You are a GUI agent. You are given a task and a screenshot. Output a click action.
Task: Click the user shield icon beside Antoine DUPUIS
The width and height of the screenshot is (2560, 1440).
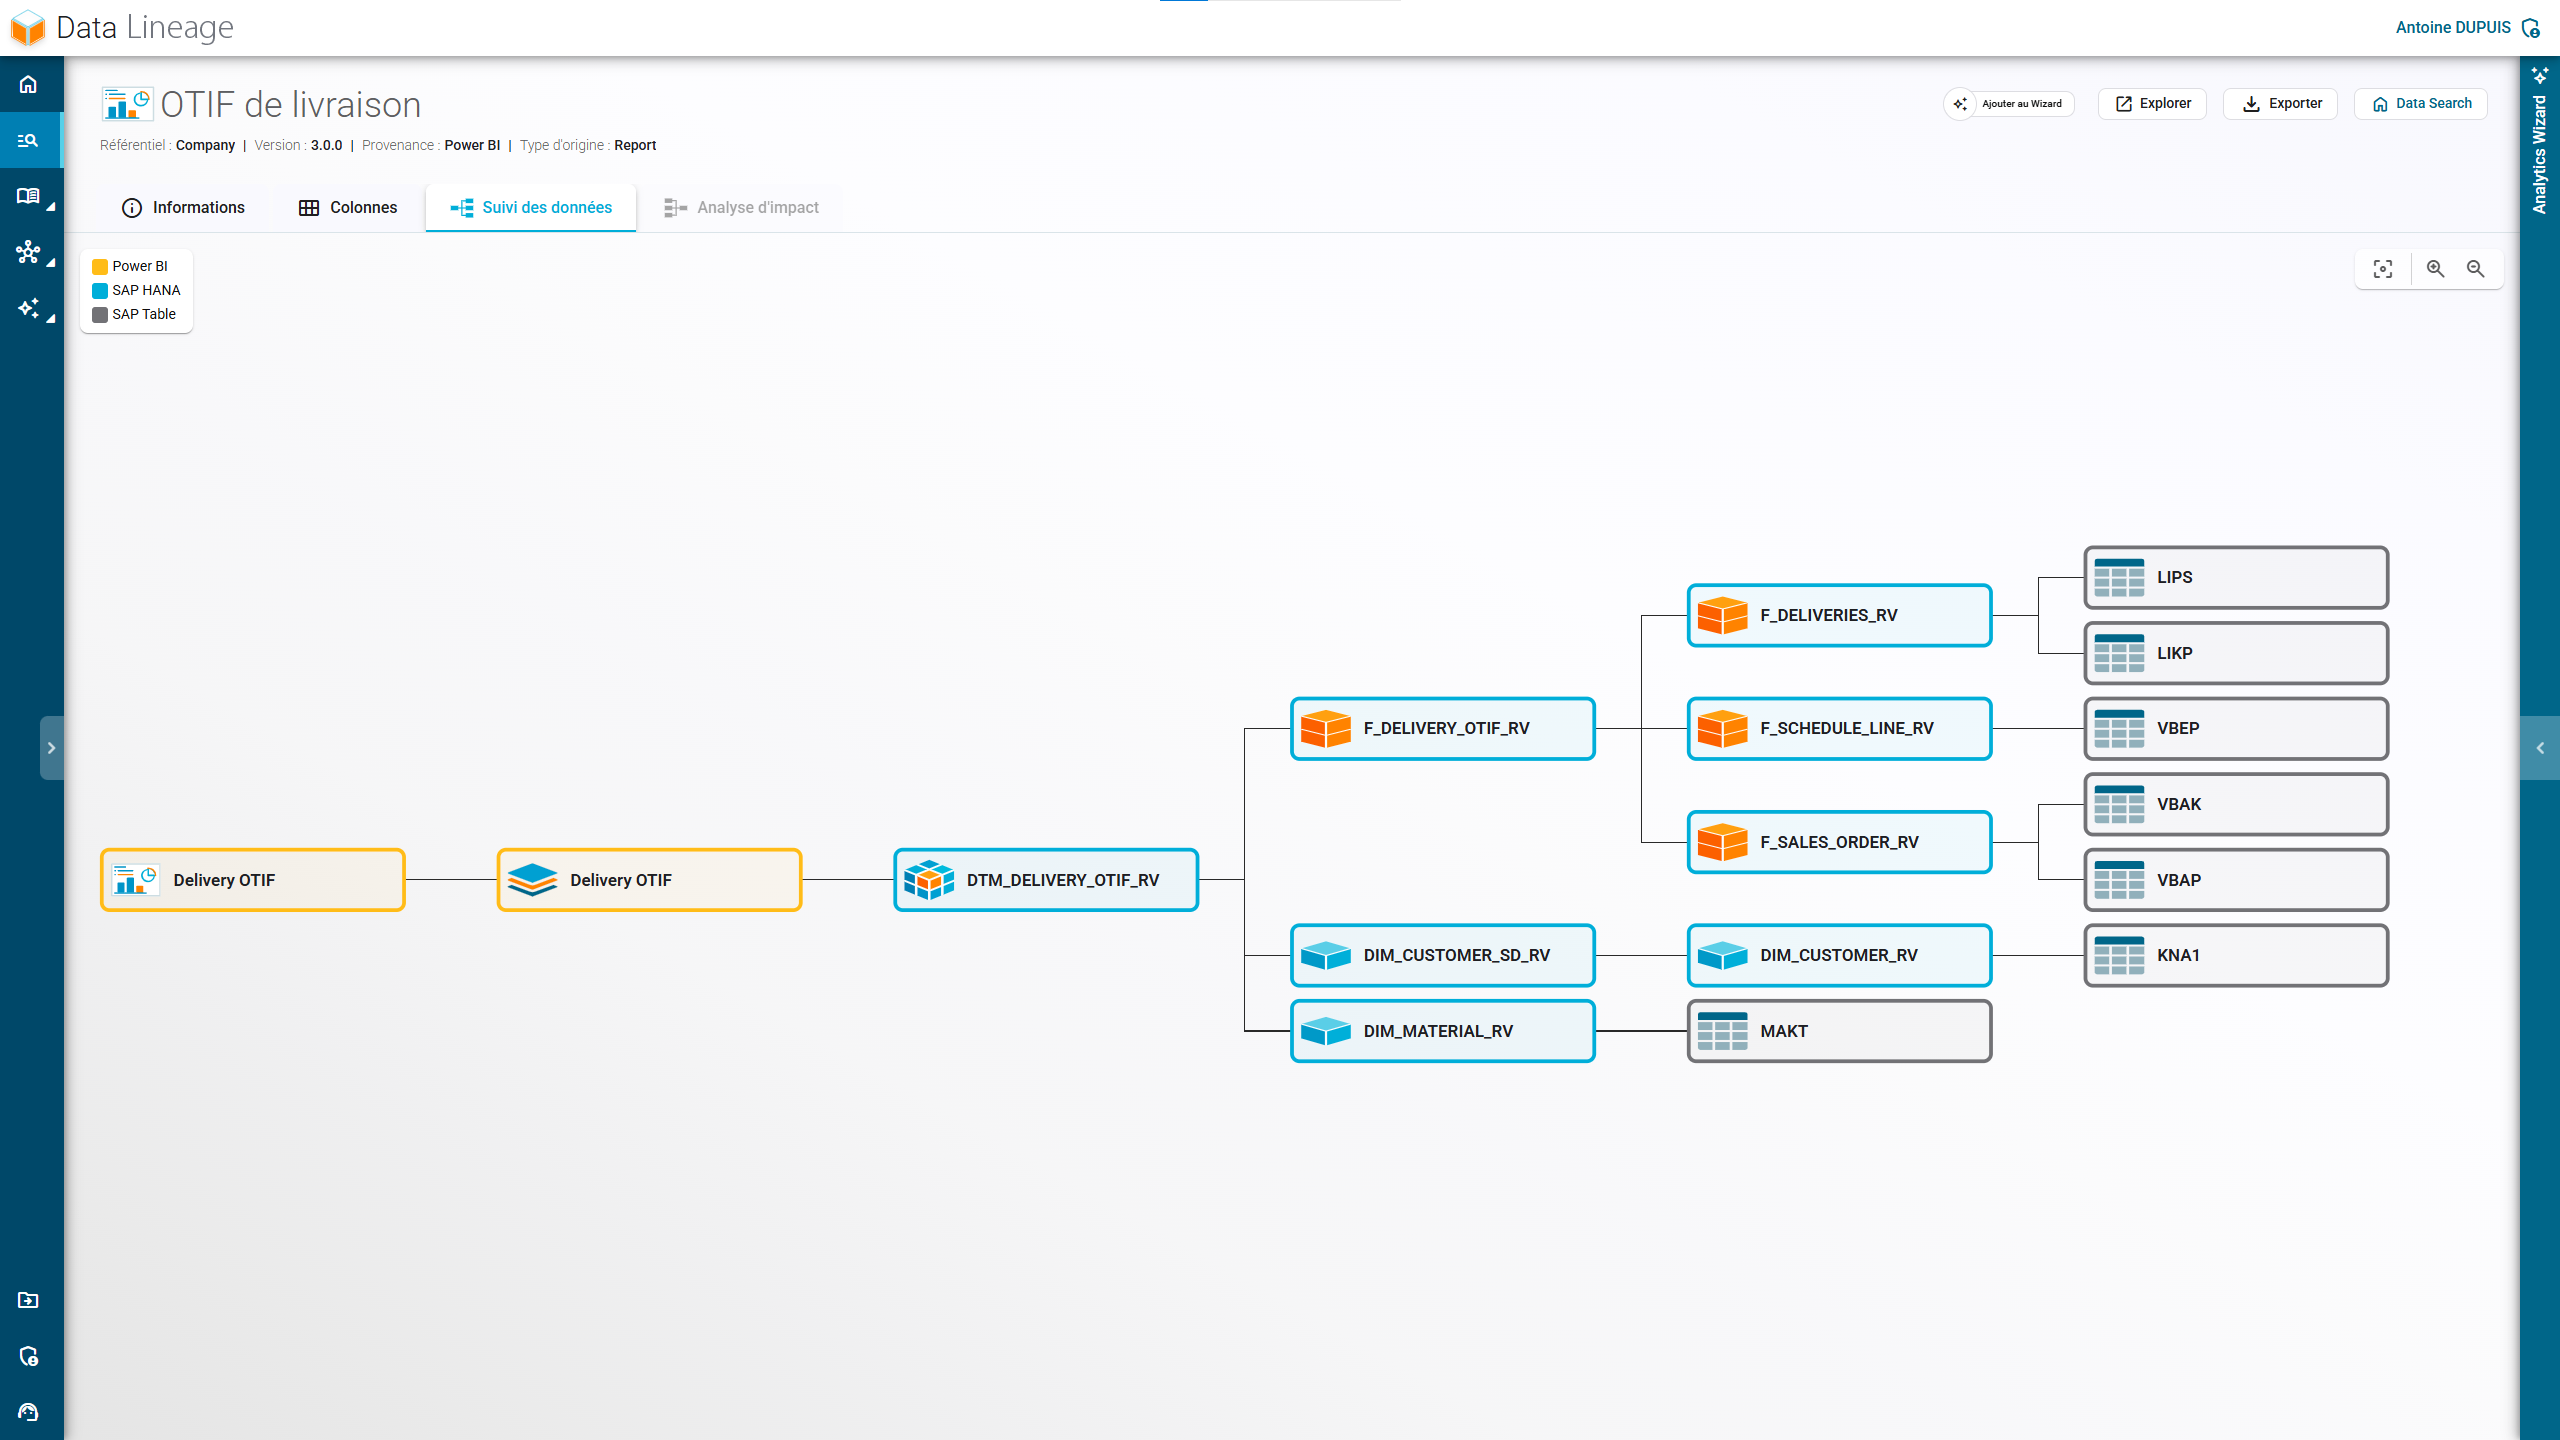pyautogui.click(x=2531, y=28)
